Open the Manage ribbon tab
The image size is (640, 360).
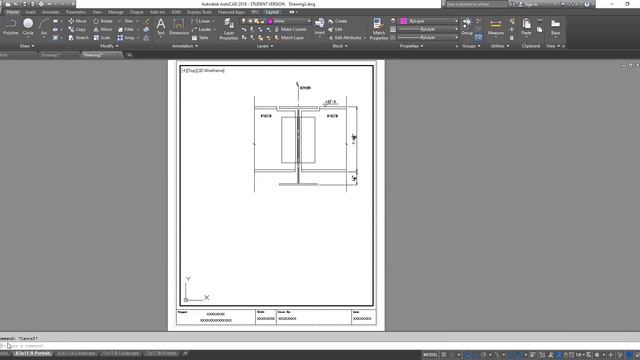click(116, 12)
